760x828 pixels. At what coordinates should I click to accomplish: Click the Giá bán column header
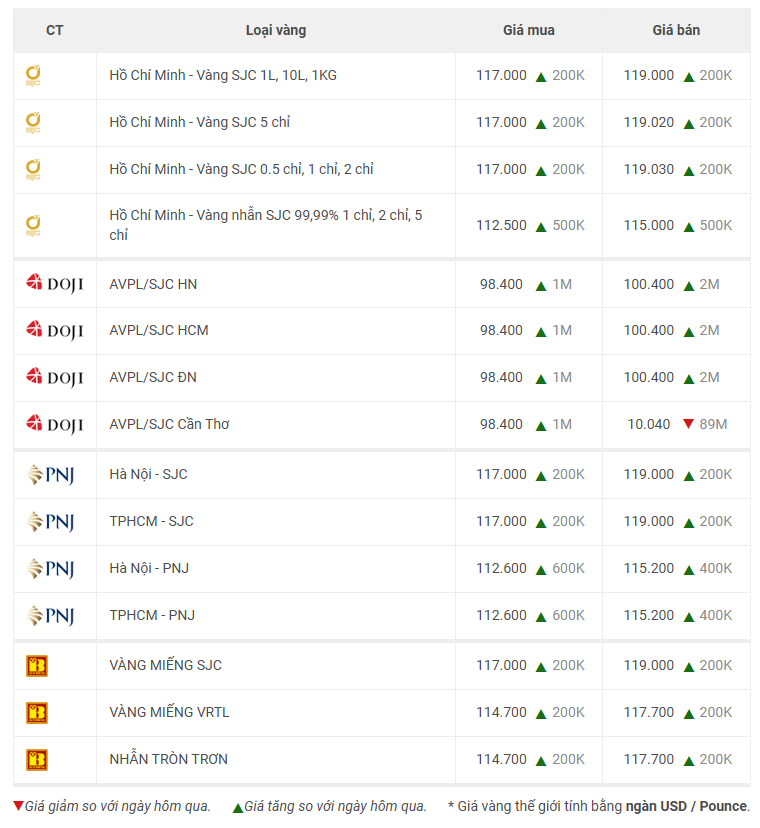(676, 31)
